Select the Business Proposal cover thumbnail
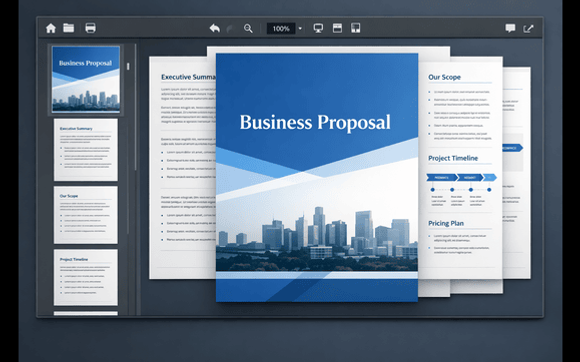580x362 pixels. click(86, 79)
